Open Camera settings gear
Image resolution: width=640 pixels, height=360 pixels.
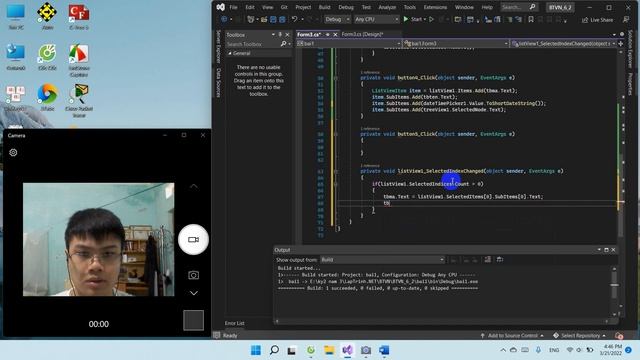pyautogui.click(x=13, y=152)
